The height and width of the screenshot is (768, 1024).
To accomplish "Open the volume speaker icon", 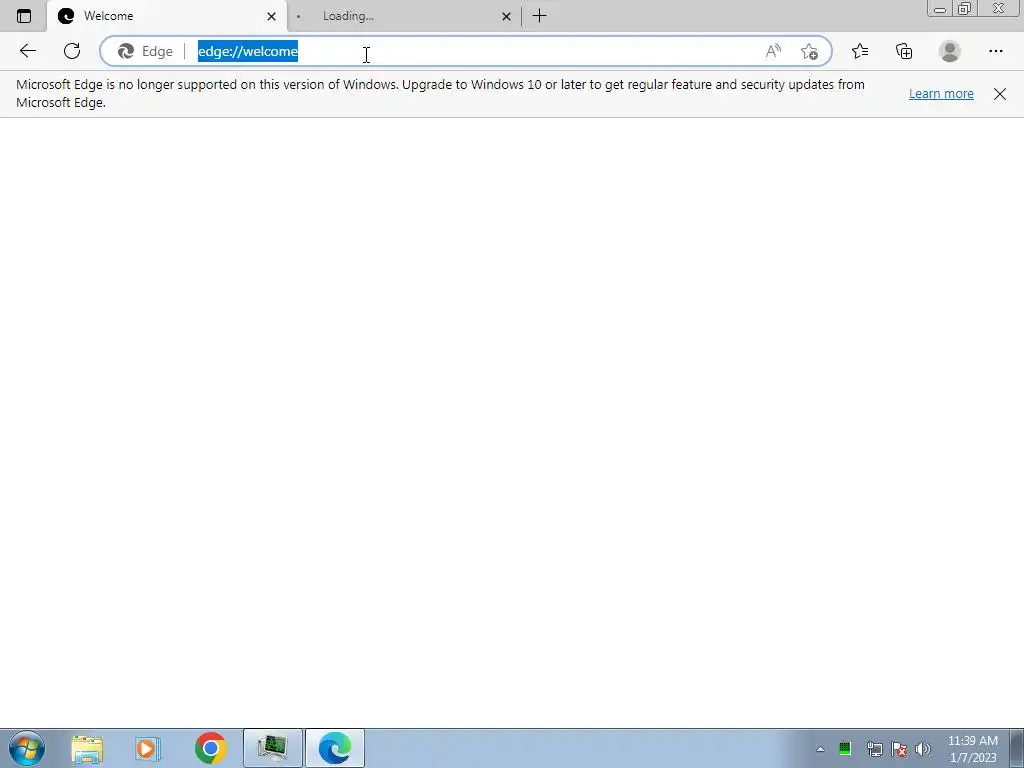I will click(922, 748).
